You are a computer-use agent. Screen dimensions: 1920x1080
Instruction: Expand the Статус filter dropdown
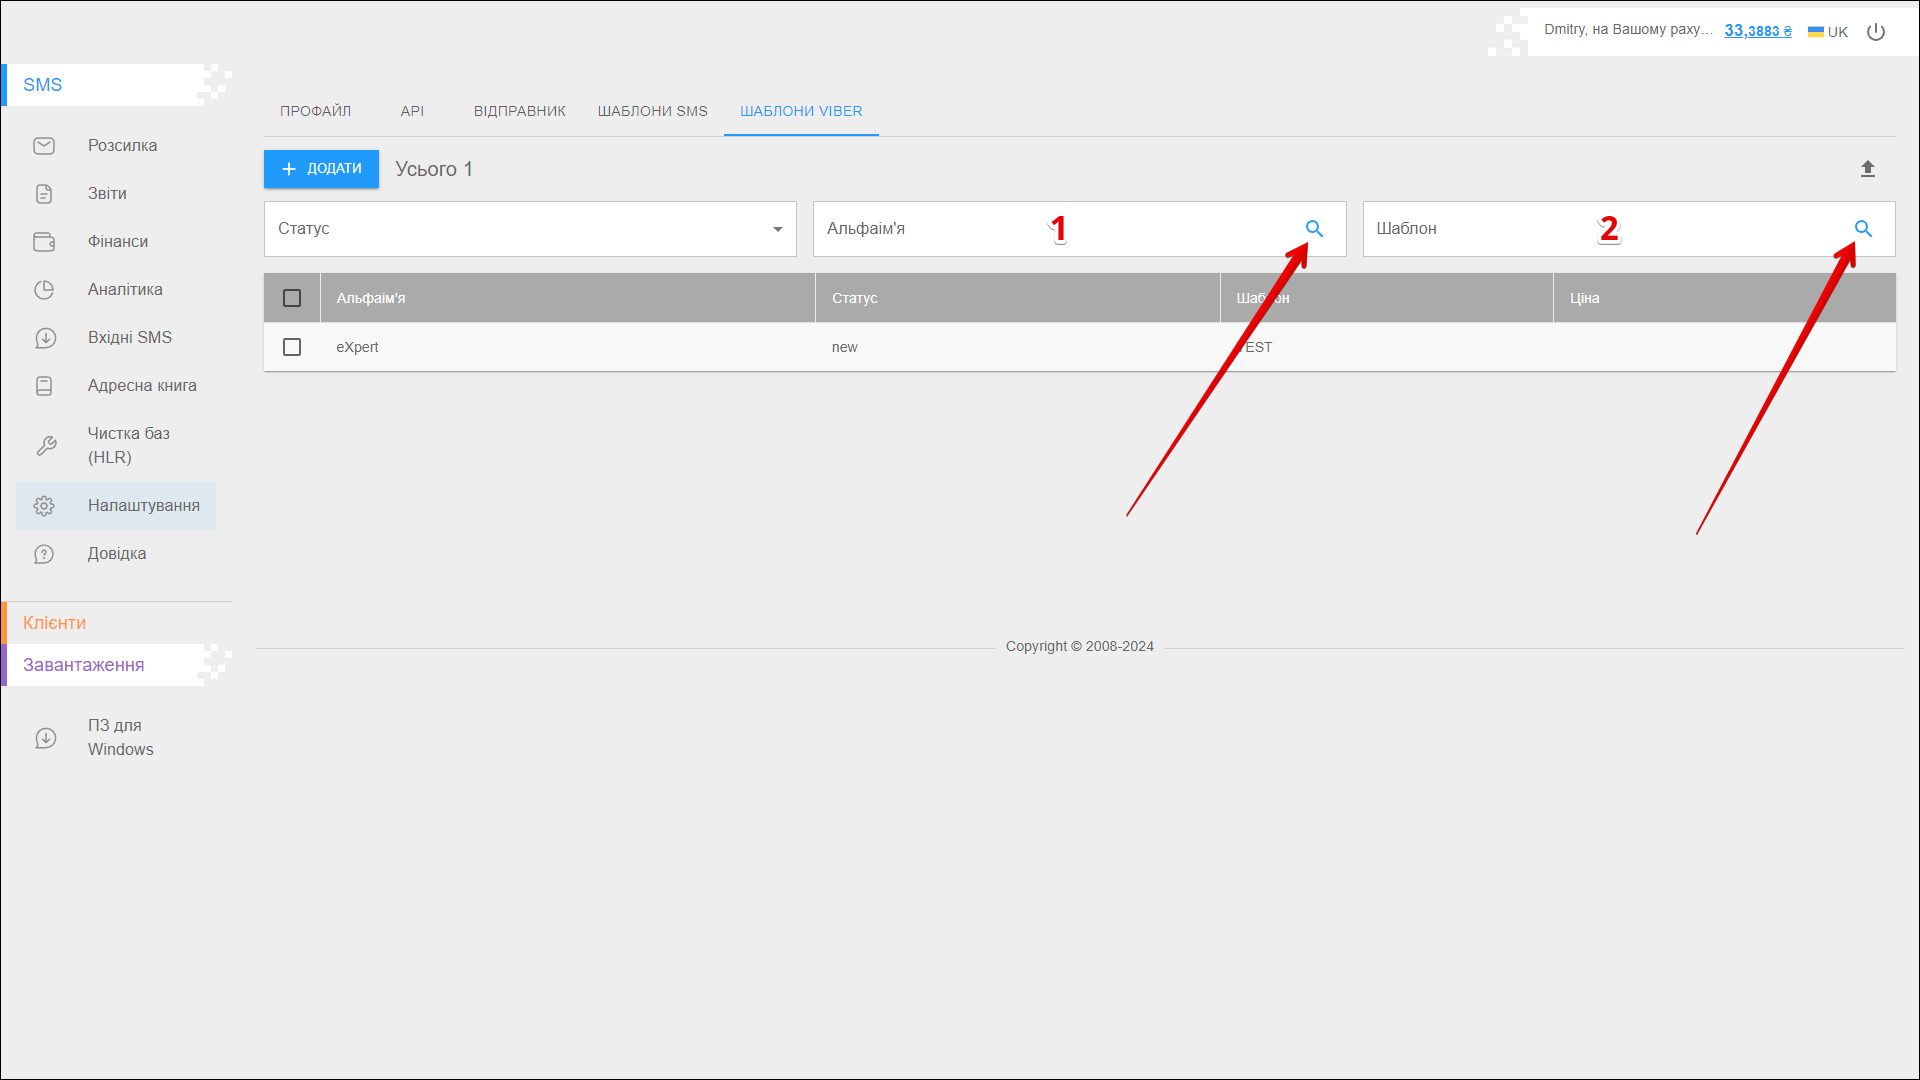(x=530, y=229)
